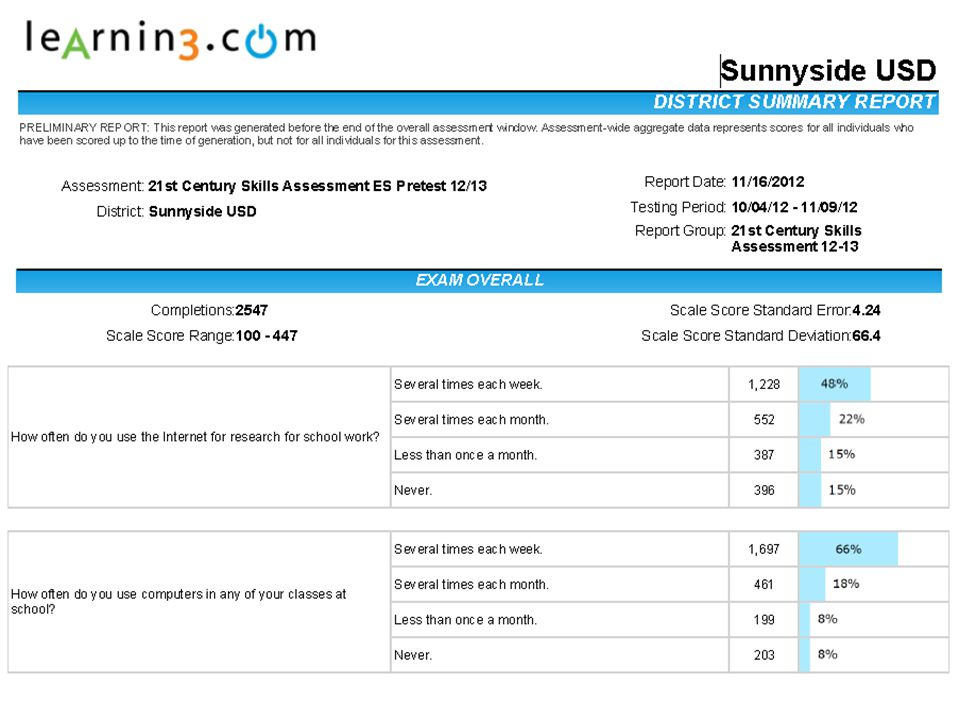
Task: Click the Sunnyside USD report title
Action: pyautogui.click(x=828, y=70)
